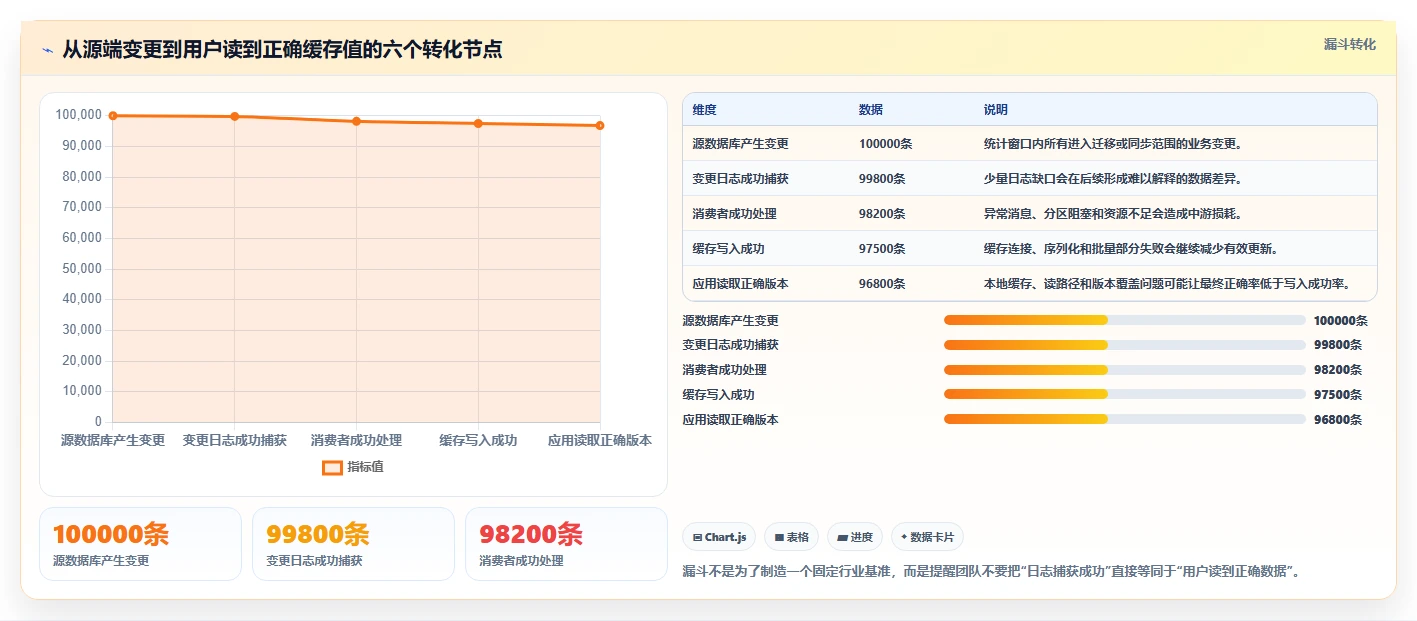Click progress value 97500条
This screenshot has width=1417, height=621.
[x=1338, y=394]
